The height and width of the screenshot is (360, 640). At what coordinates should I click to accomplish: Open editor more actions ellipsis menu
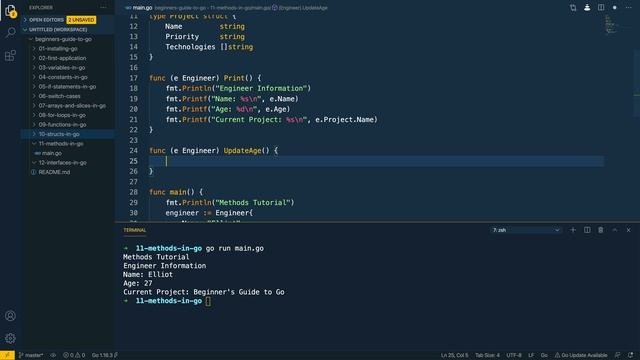click(629, 7)
